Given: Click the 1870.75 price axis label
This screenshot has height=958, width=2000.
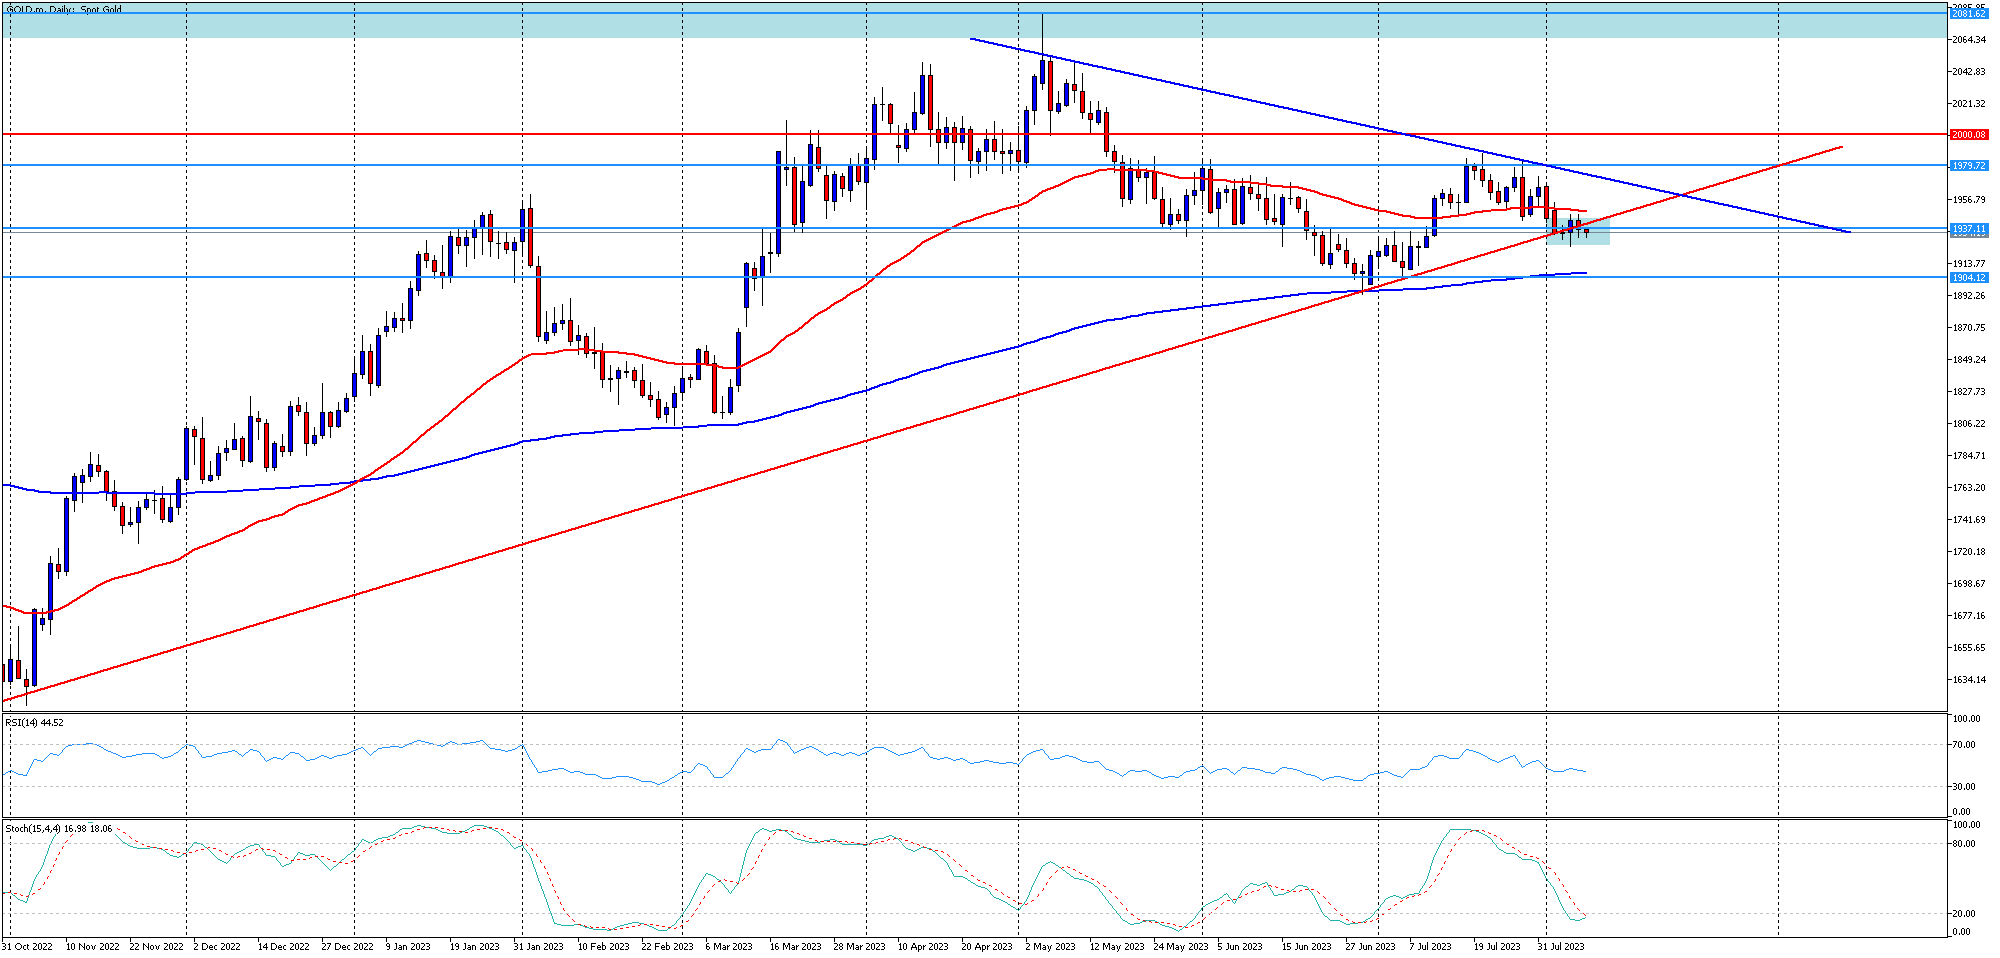Looking at the screenshot, I should 1969,328.
